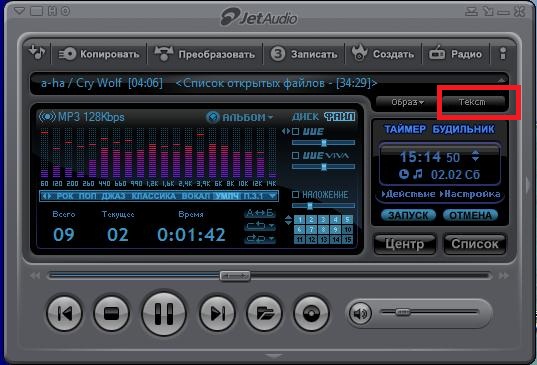Click the round icon in title bar

click(65, 11)
